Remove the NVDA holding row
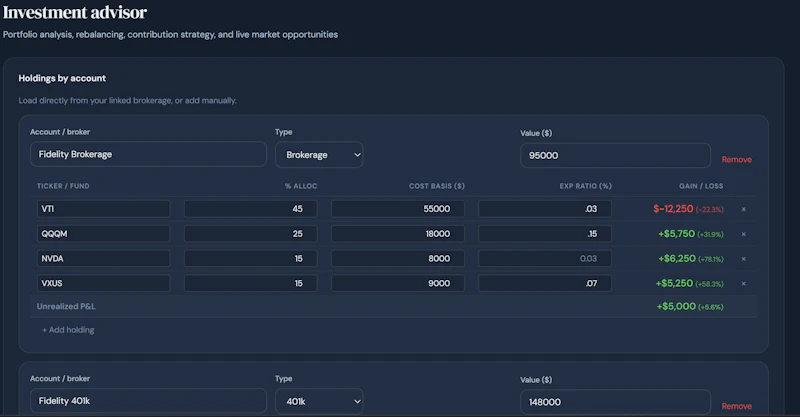The width and height of the screenshot is (800, 417). click(x=743, y=259)
